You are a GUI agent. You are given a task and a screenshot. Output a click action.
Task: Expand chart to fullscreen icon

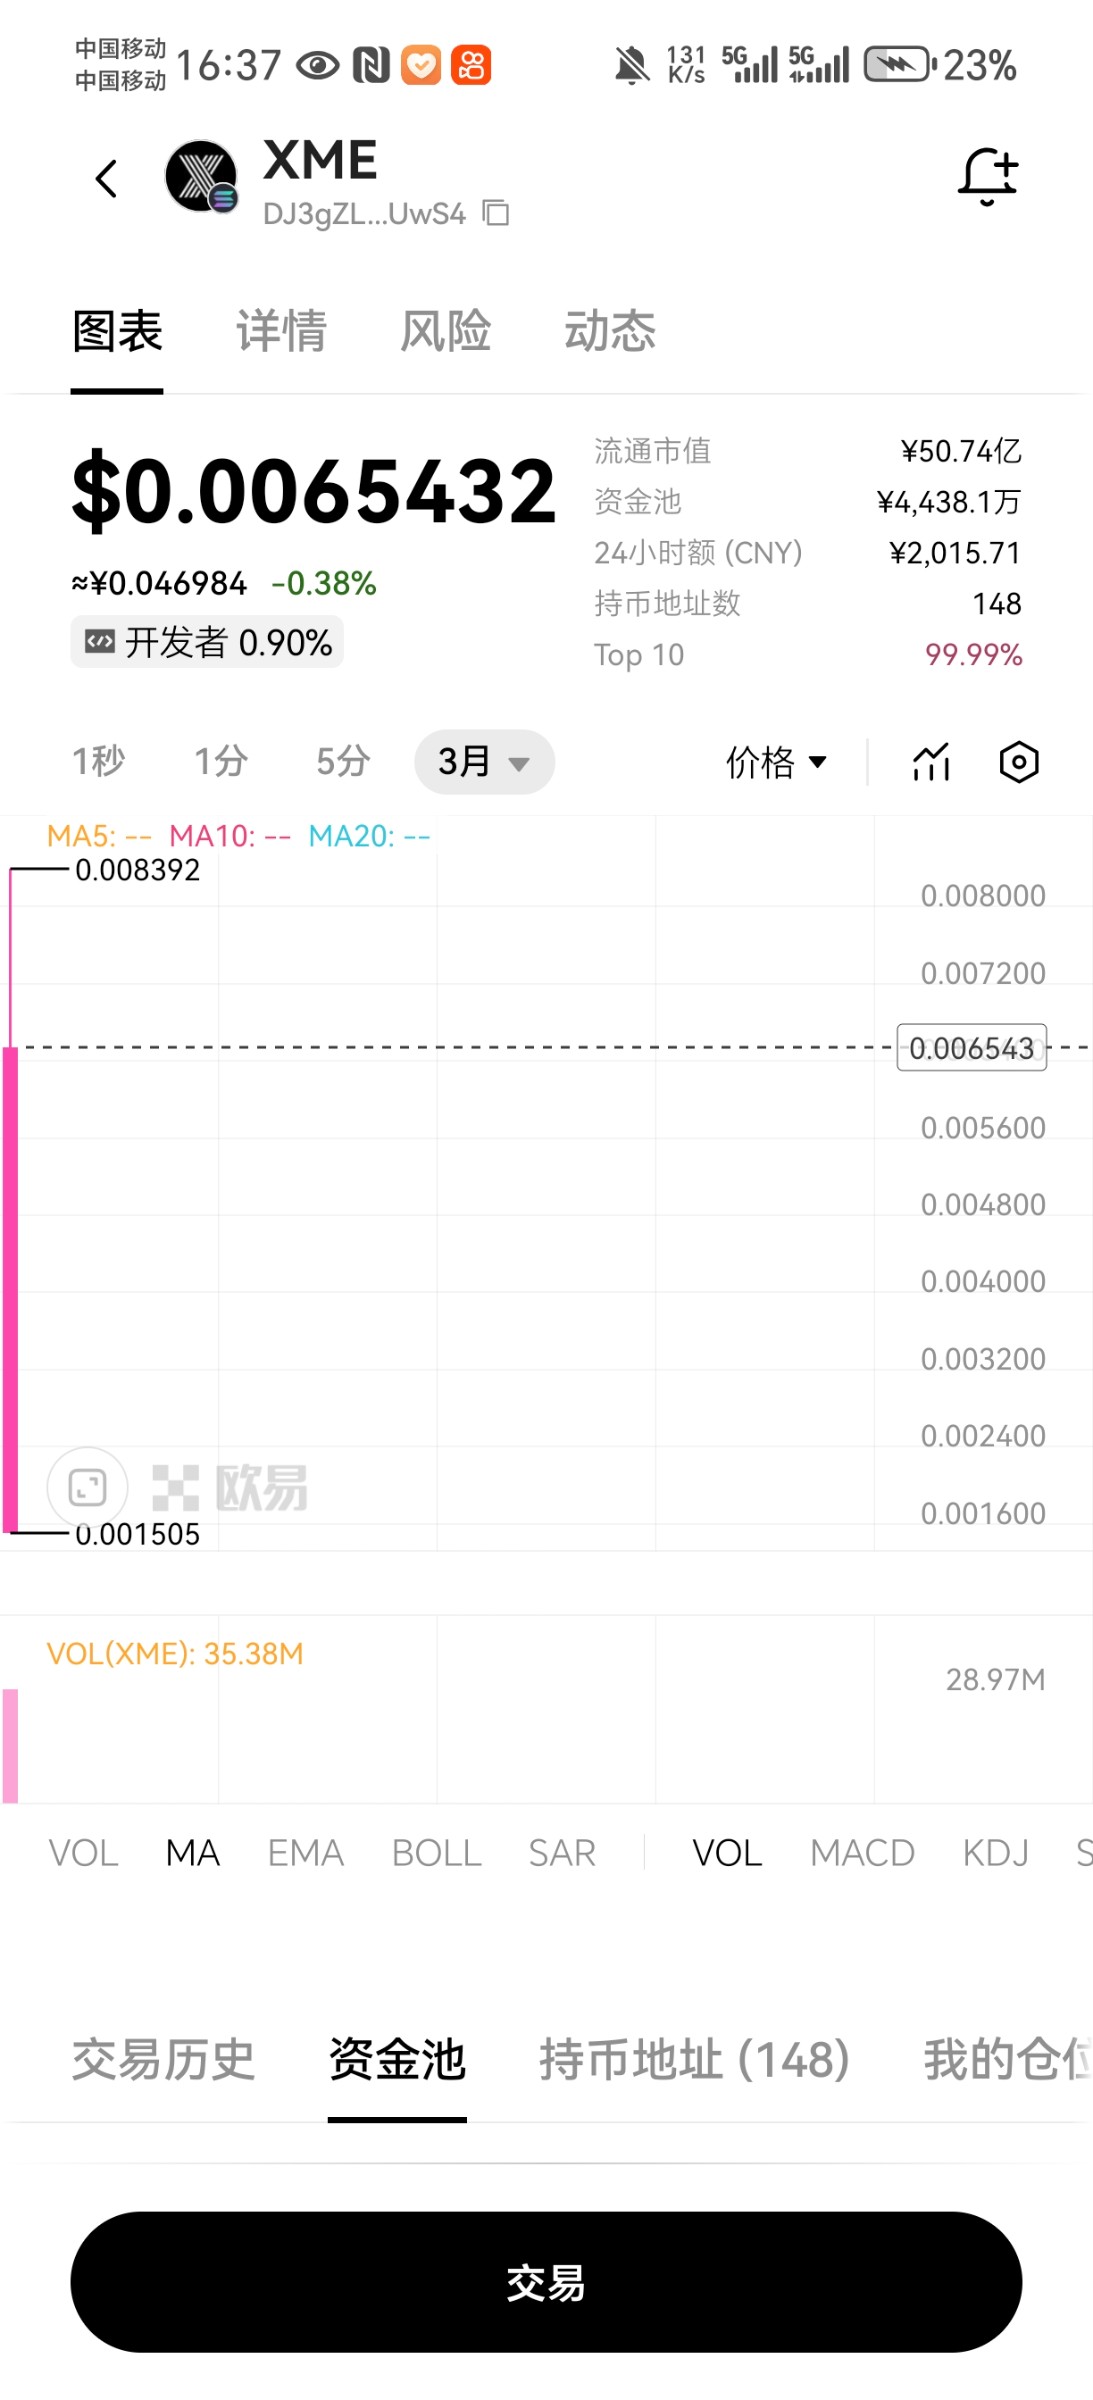click(88, 1487)
